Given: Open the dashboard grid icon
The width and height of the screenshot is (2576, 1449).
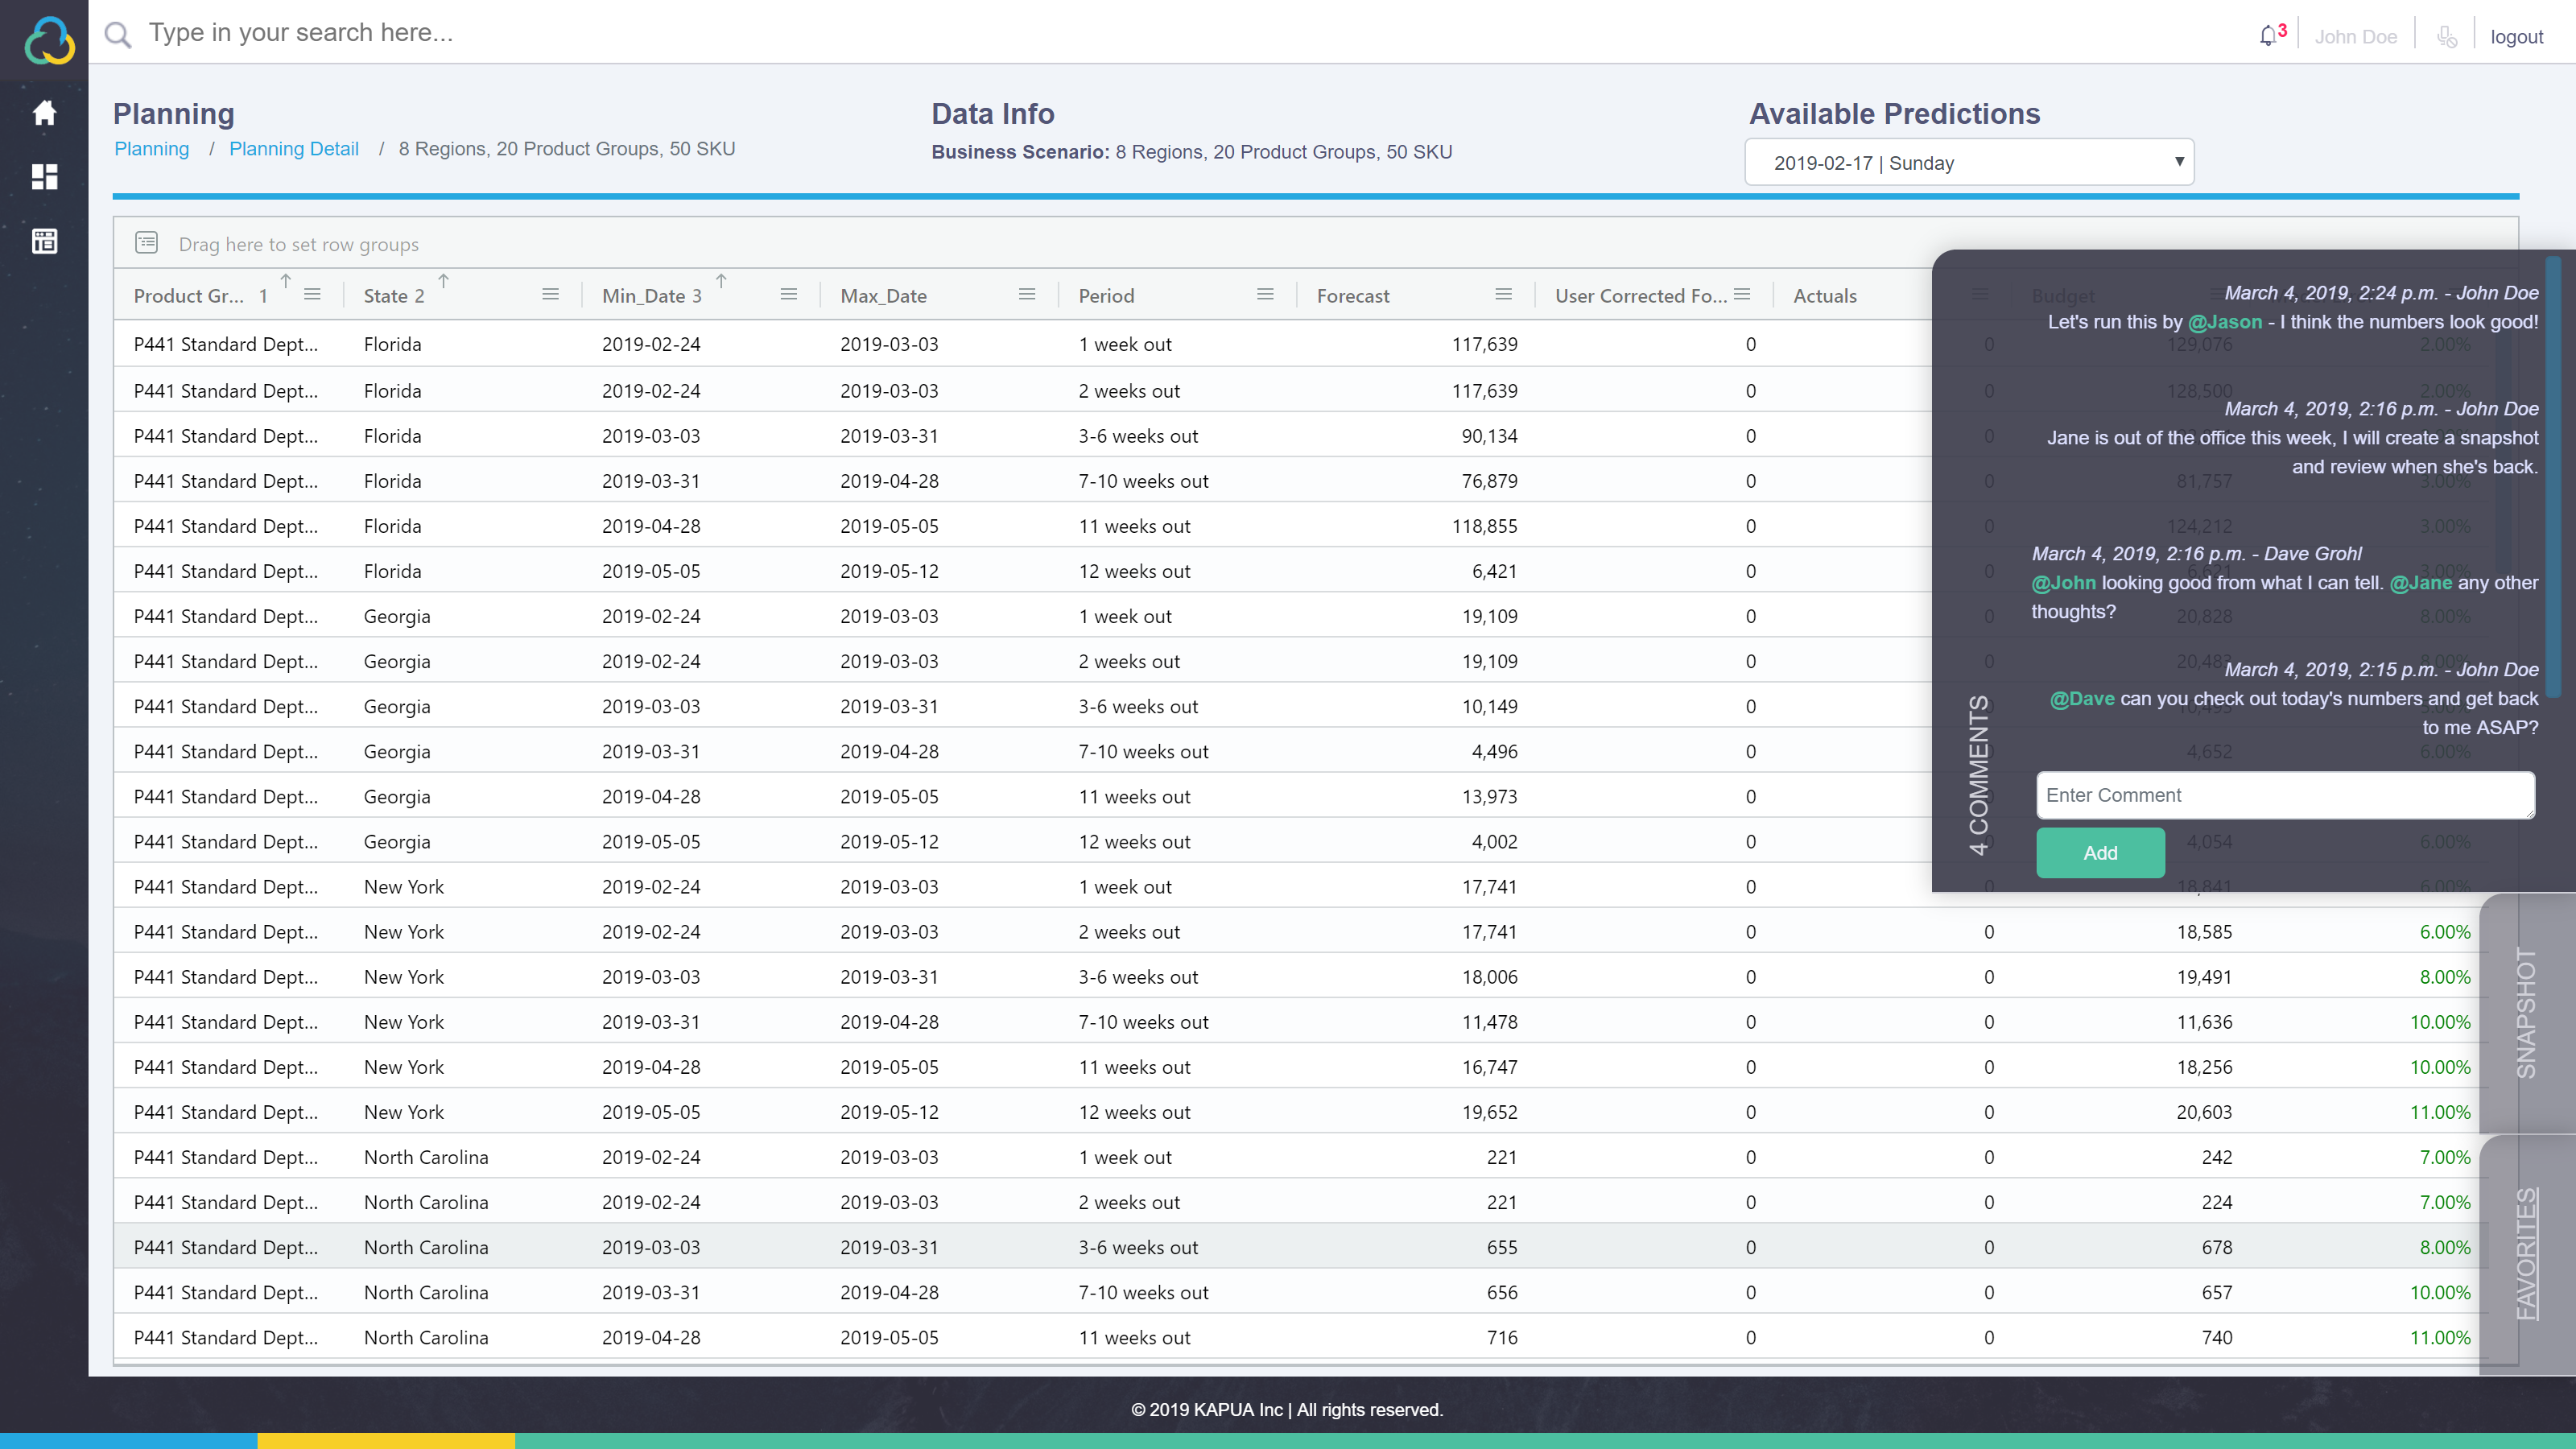Looking at the screenshot, I should tap(44, 177).
